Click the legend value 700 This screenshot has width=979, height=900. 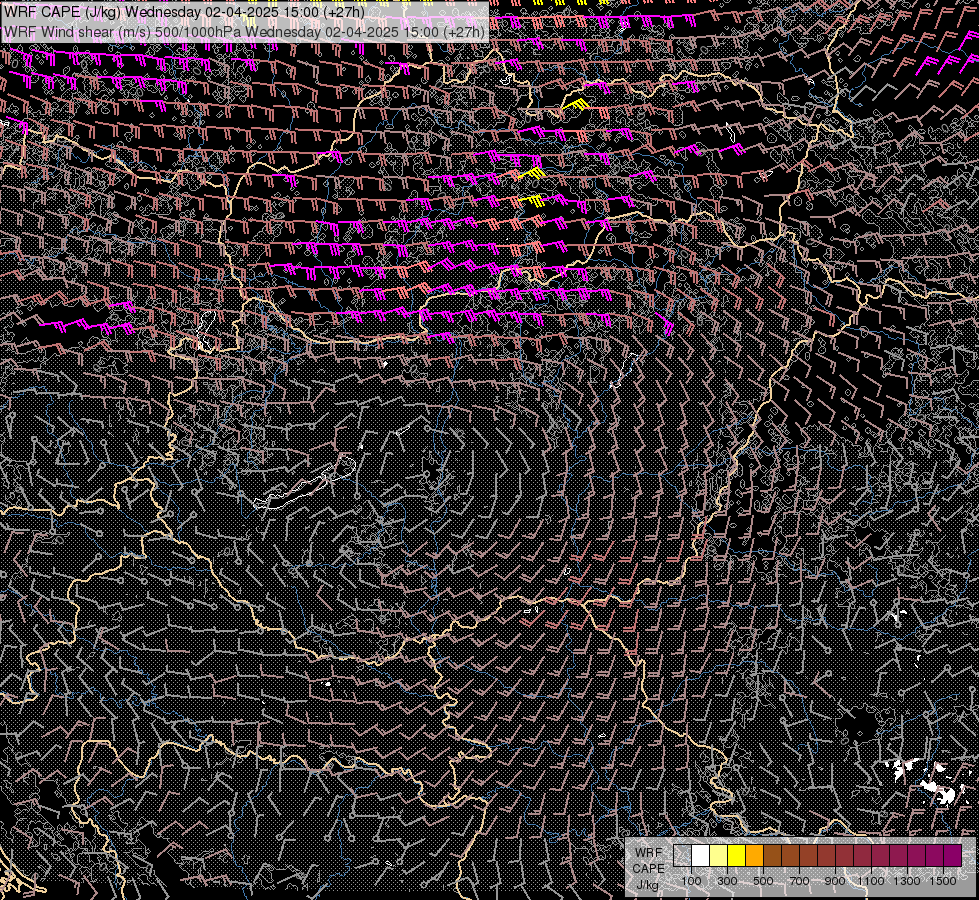pos(799,881)
